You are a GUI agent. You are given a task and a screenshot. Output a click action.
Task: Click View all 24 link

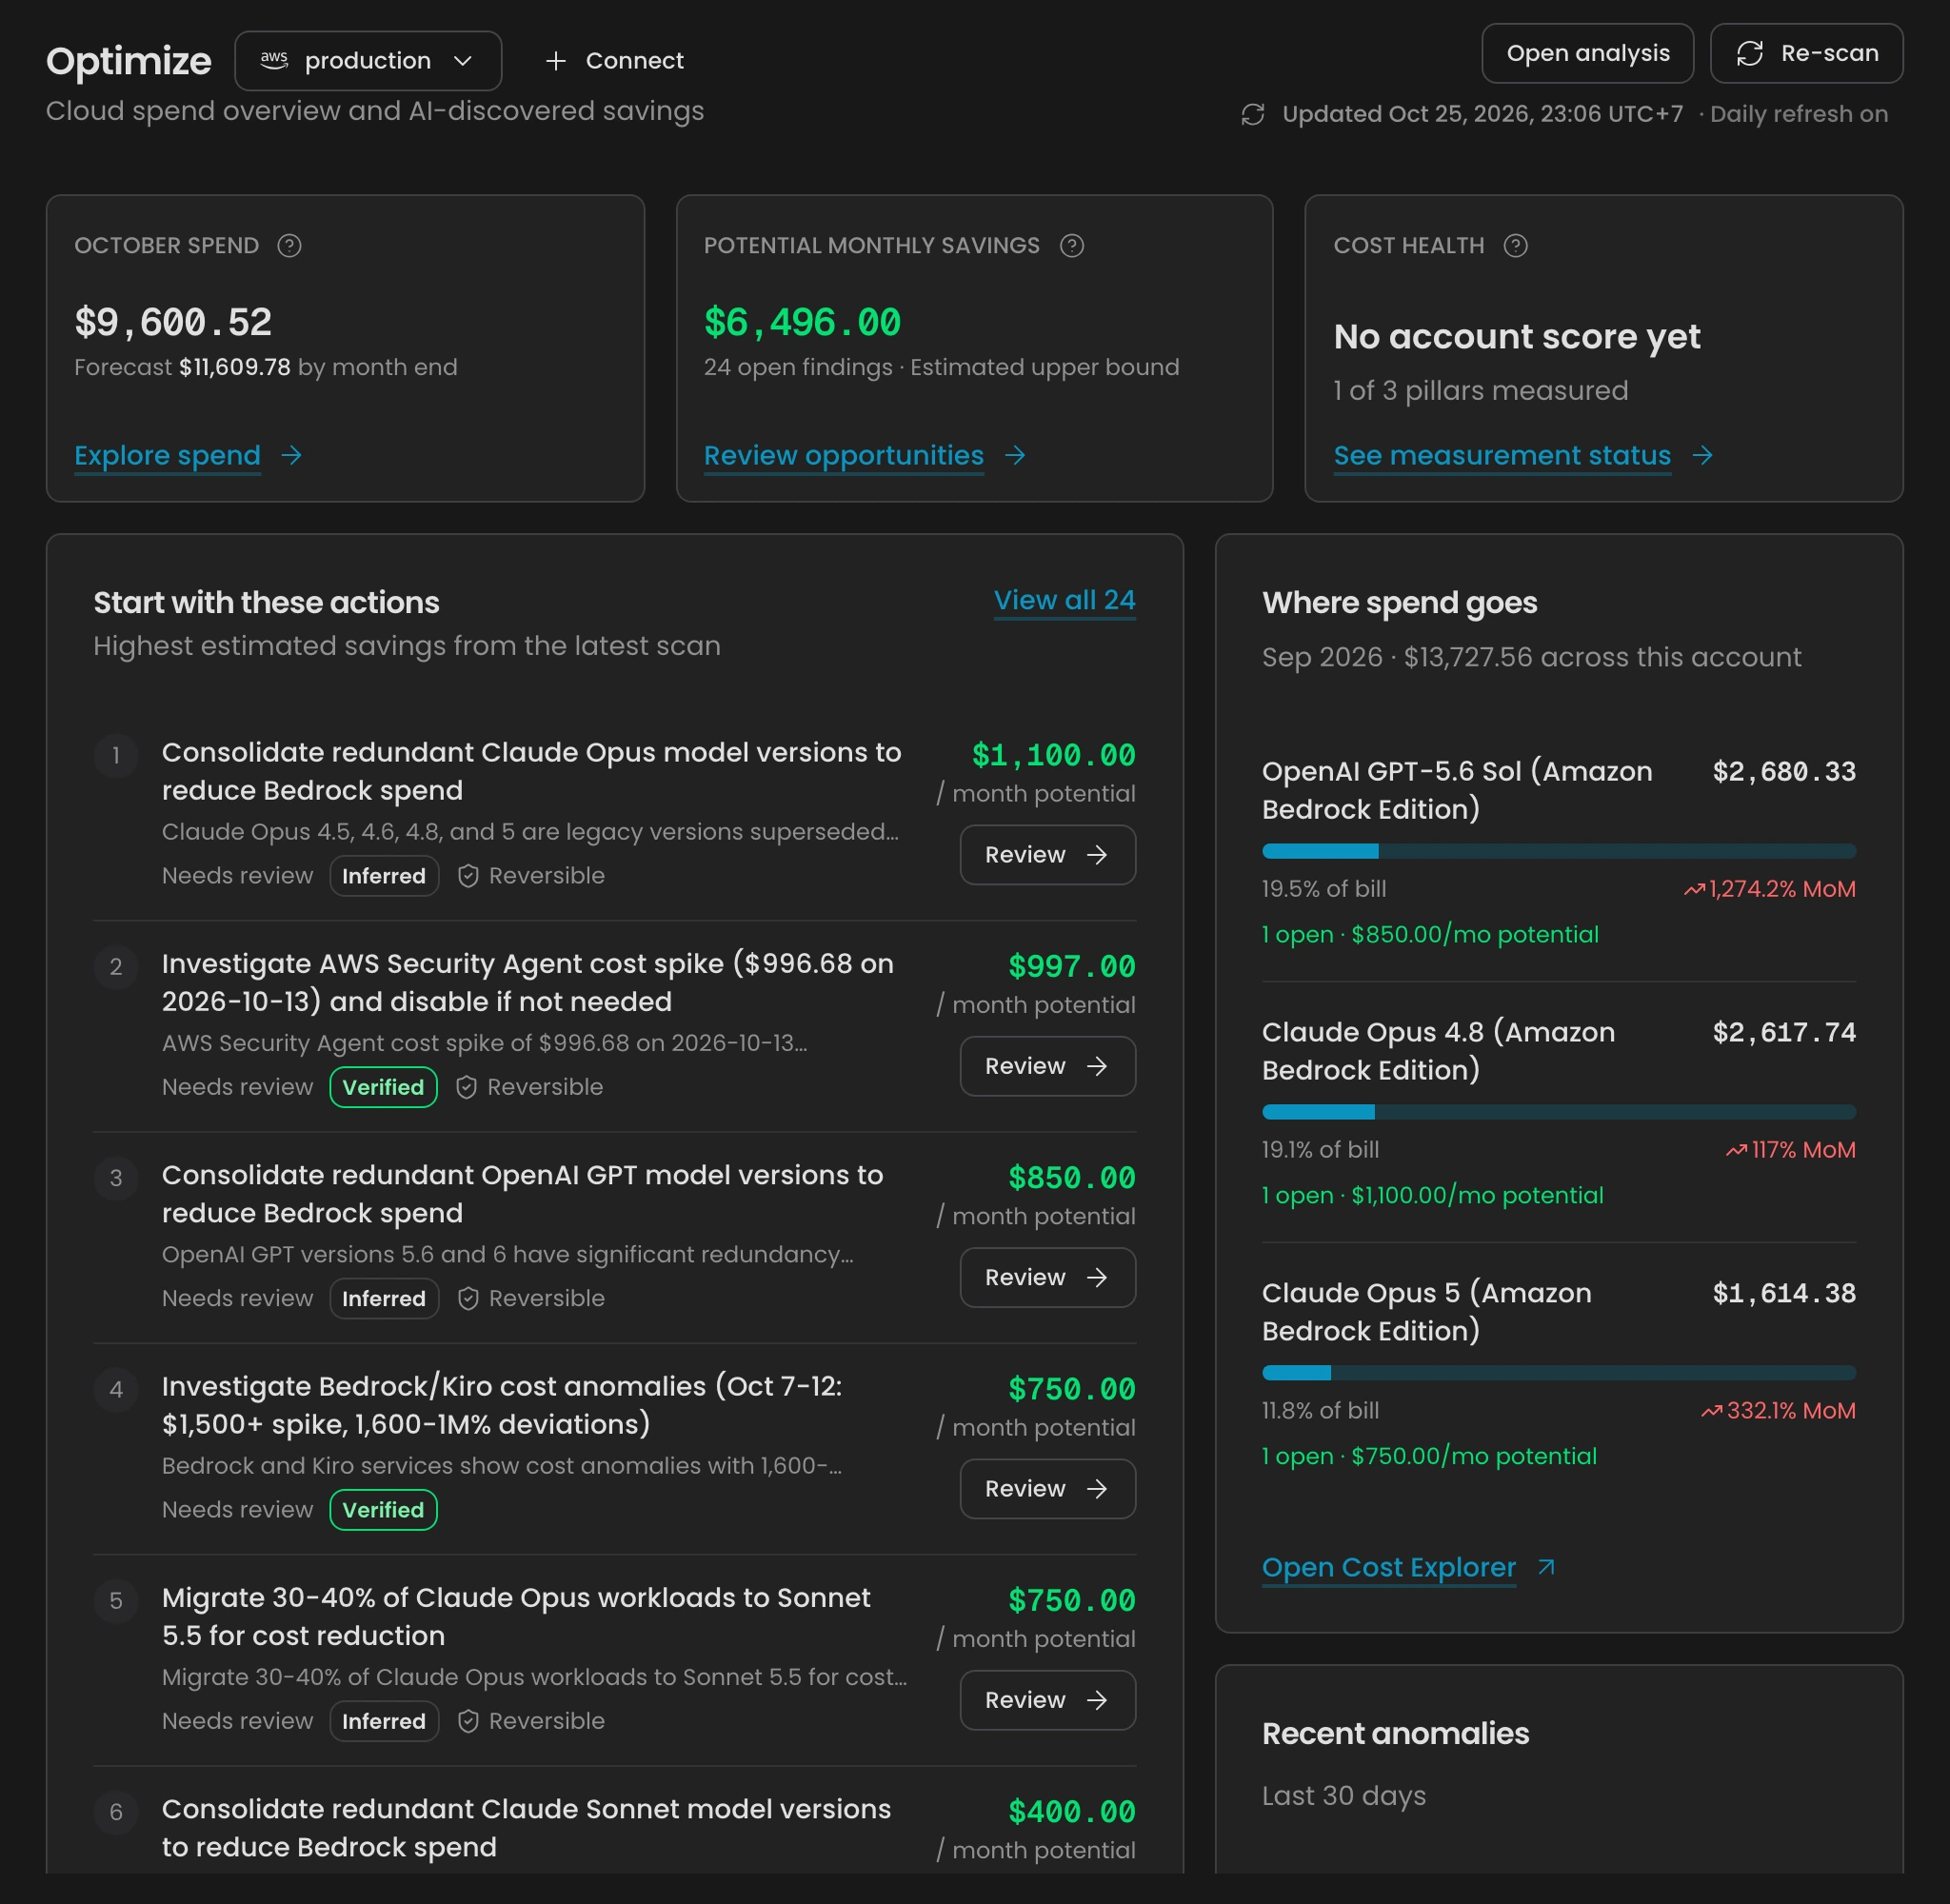tap(1064, 600)
